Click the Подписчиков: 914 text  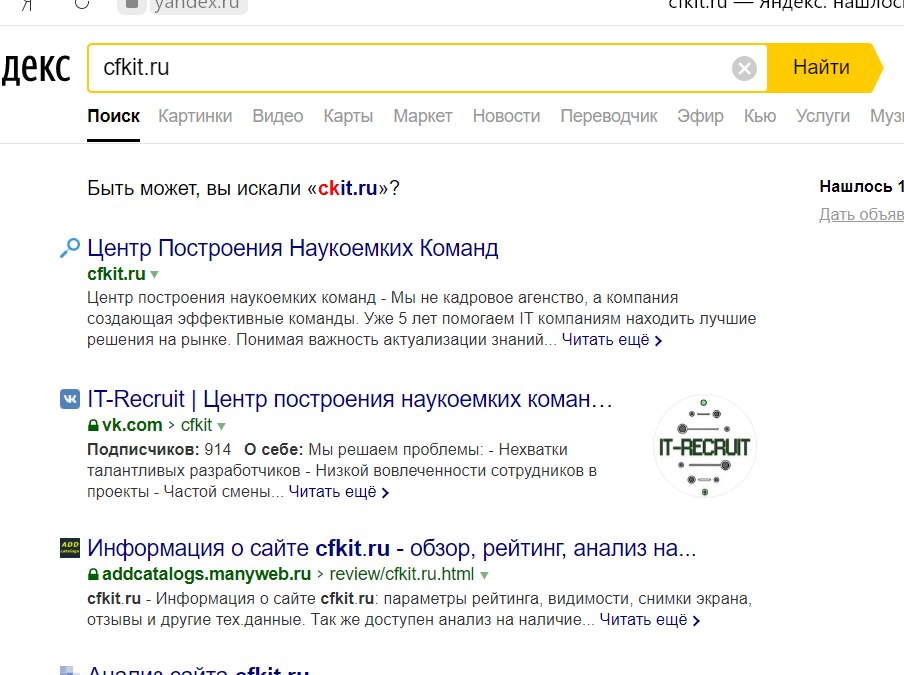tap(159, 450)
